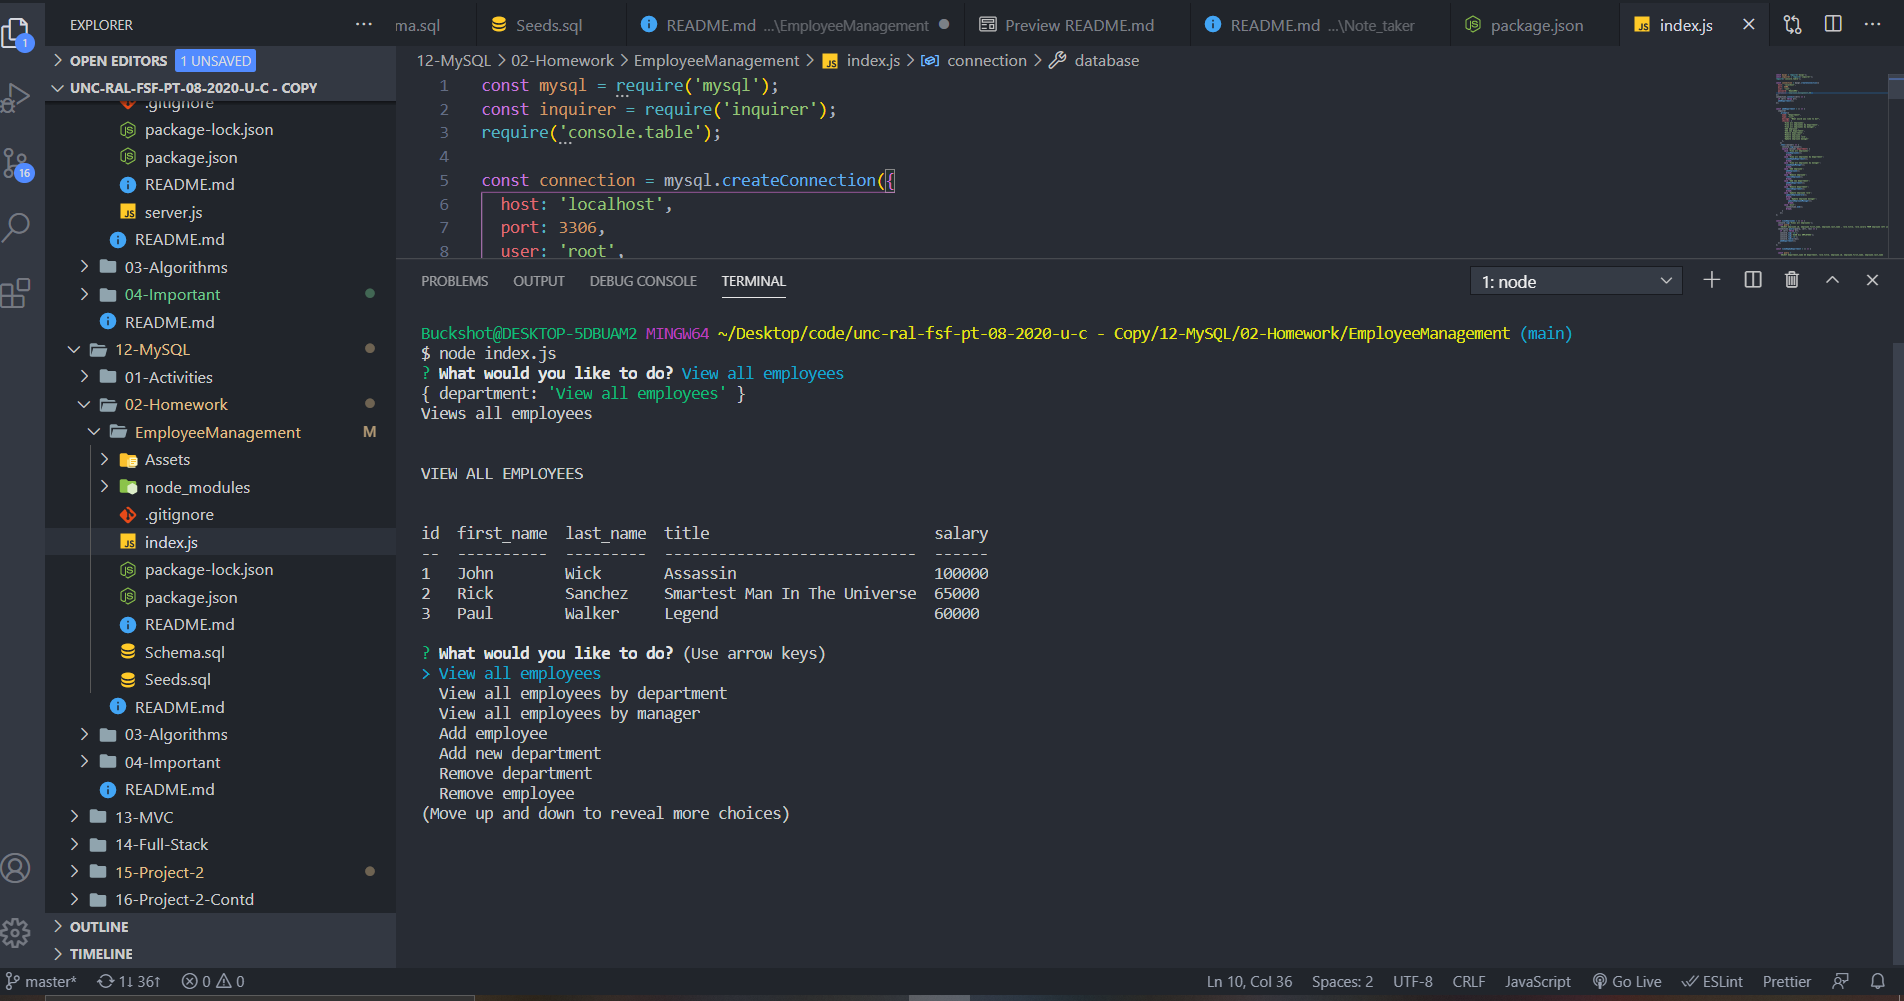Split the editor to the right
Viewport: 1904px width, 1001px height.
point(1833,24)
